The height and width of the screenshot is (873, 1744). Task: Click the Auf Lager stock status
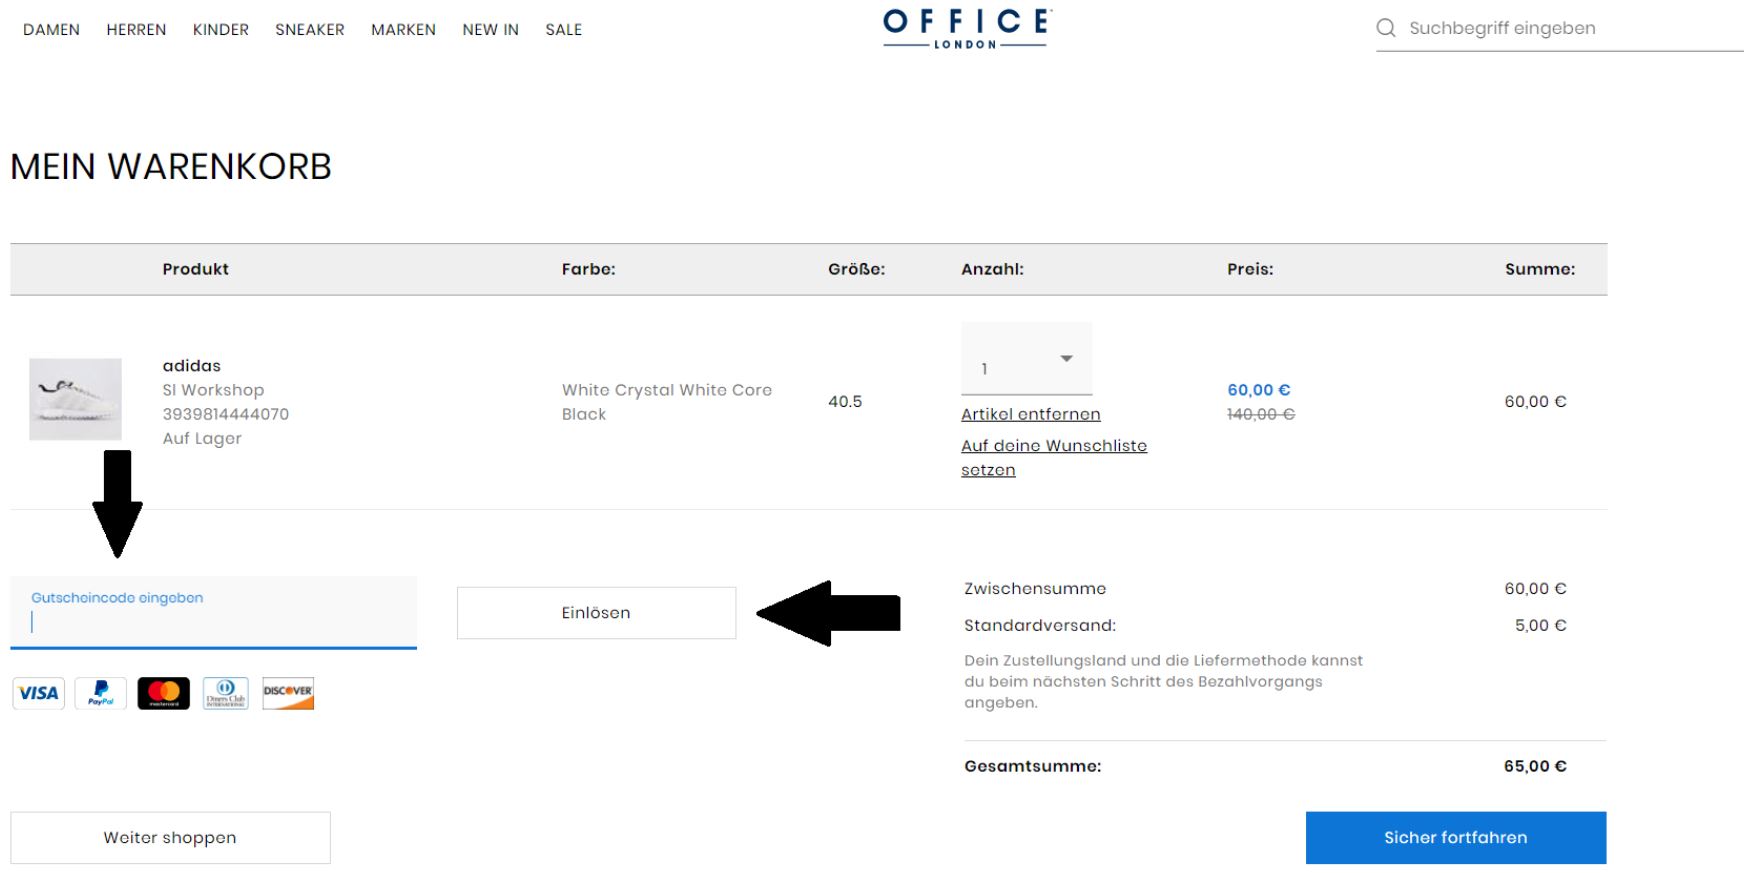click(202, 438)
